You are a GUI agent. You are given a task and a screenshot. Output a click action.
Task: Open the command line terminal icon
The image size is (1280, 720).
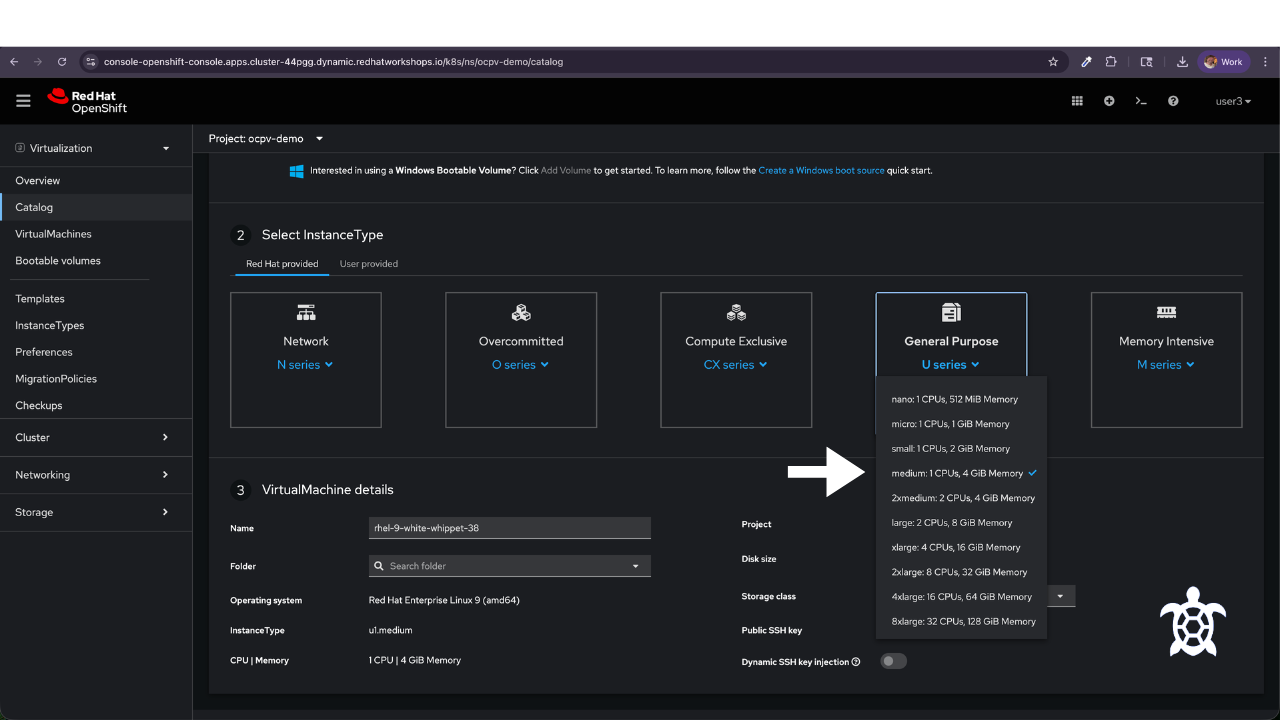(x=1141, y=101)
